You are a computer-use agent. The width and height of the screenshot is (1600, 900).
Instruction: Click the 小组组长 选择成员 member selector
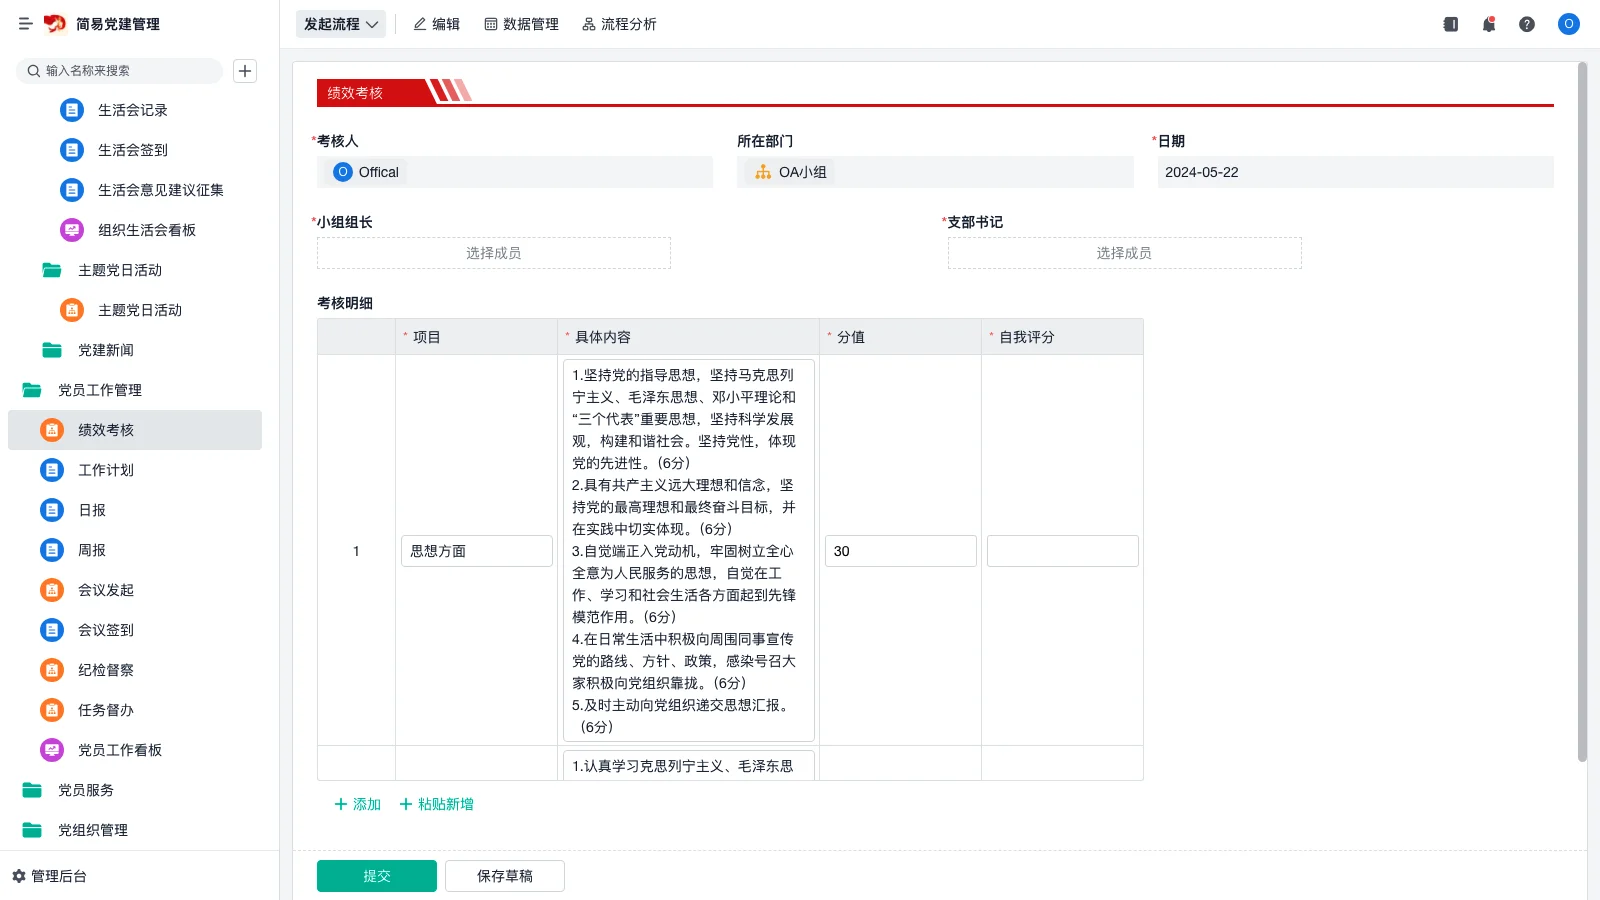pyautogui.click(x=493, y=252)
